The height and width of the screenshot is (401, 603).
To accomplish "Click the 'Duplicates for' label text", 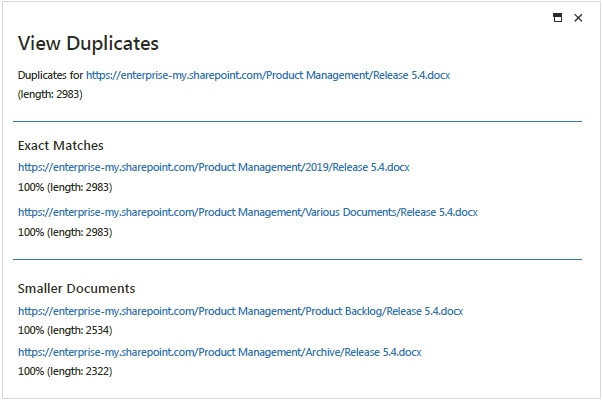I will coord(50,75).
